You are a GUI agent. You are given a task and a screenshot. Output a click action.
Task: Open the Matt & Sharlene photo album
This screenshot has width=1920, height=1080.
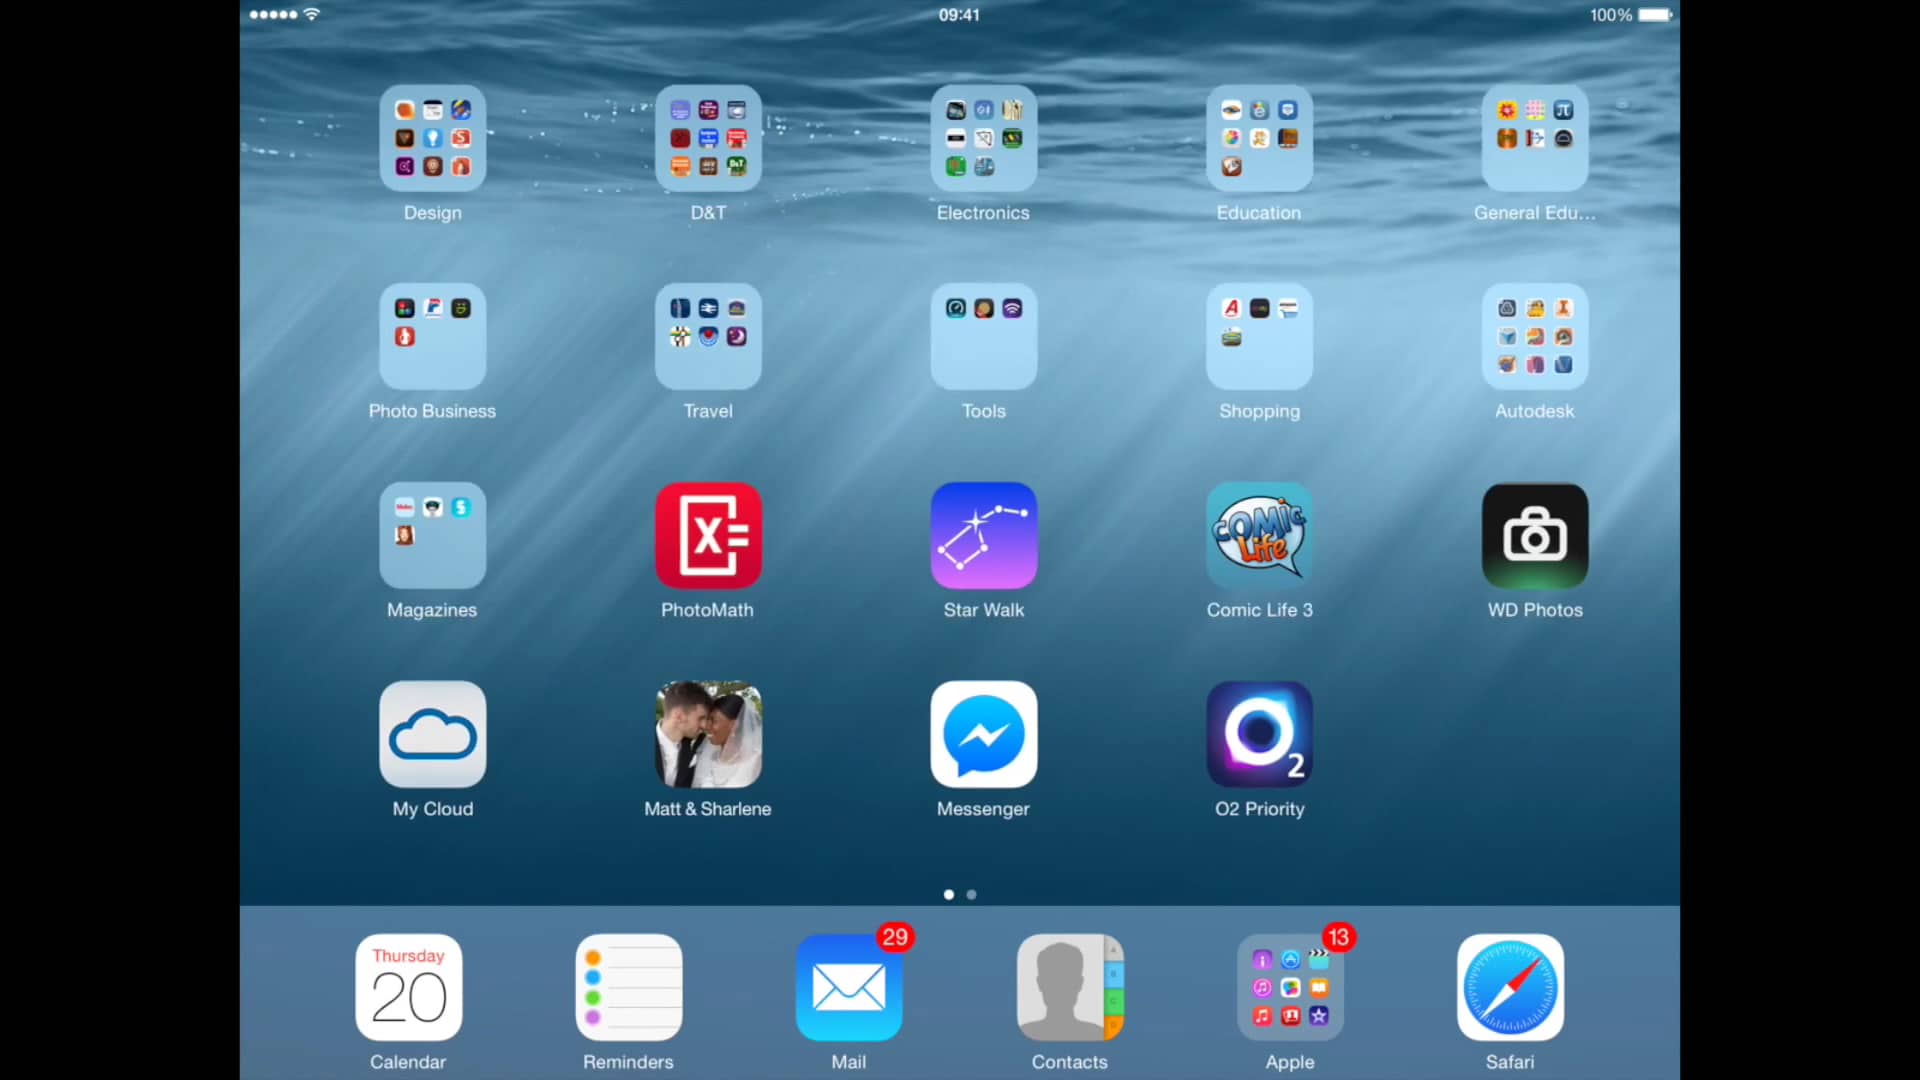pos(707,735)
